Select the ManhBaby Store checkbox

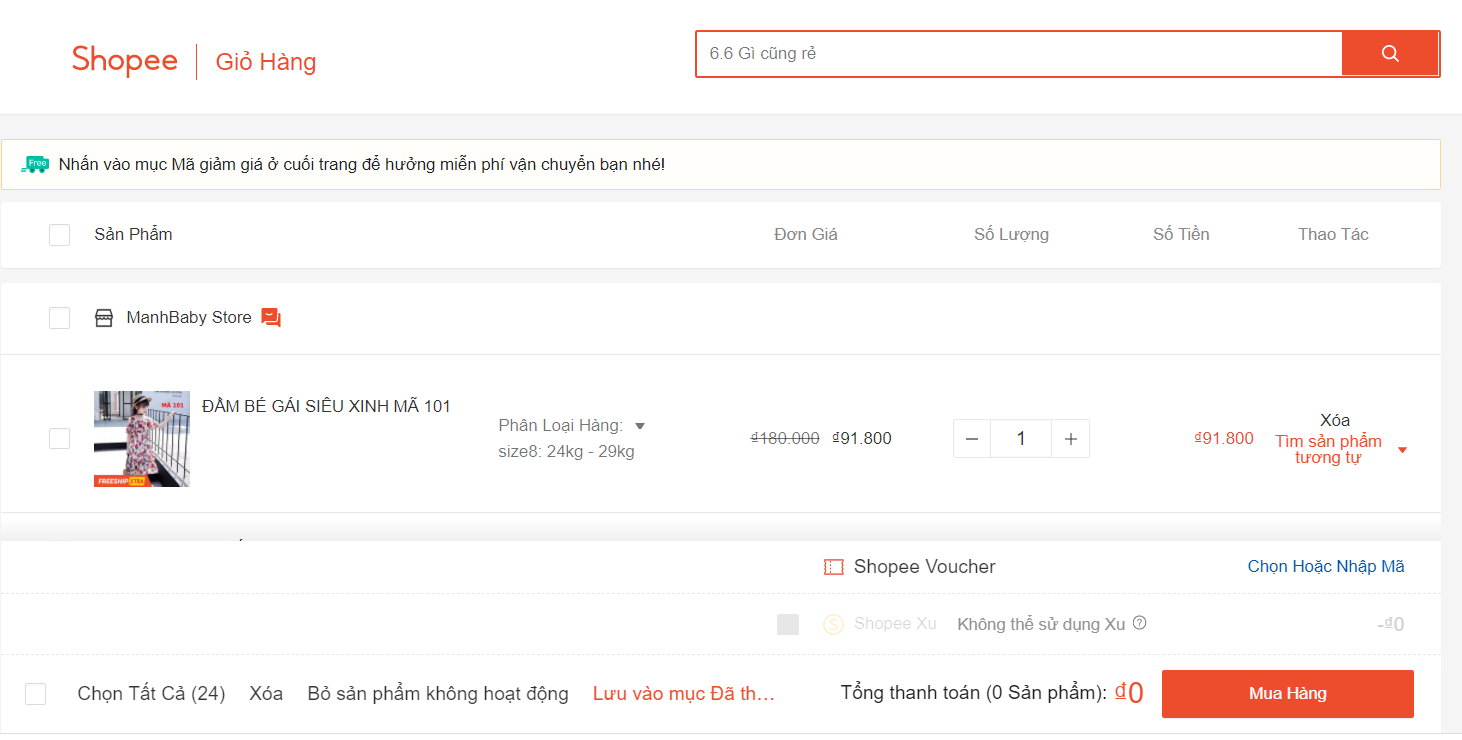click(60, 318)
